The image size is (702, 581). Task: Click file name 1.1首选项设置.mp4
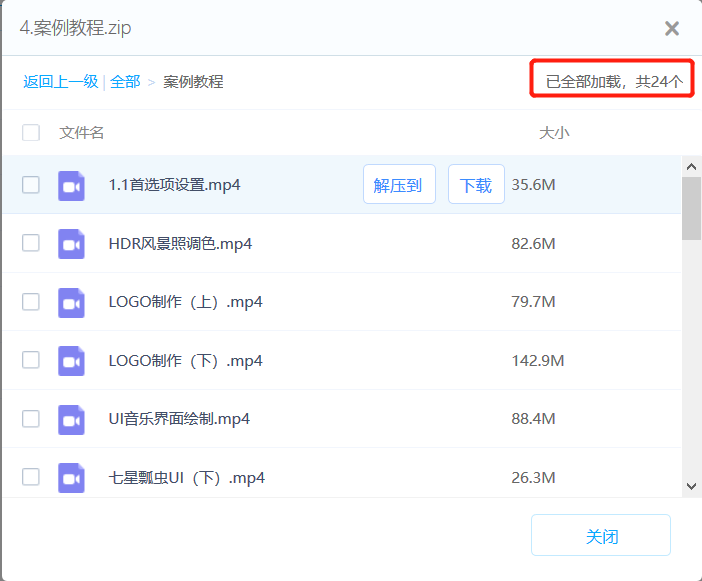click(175, 185)
